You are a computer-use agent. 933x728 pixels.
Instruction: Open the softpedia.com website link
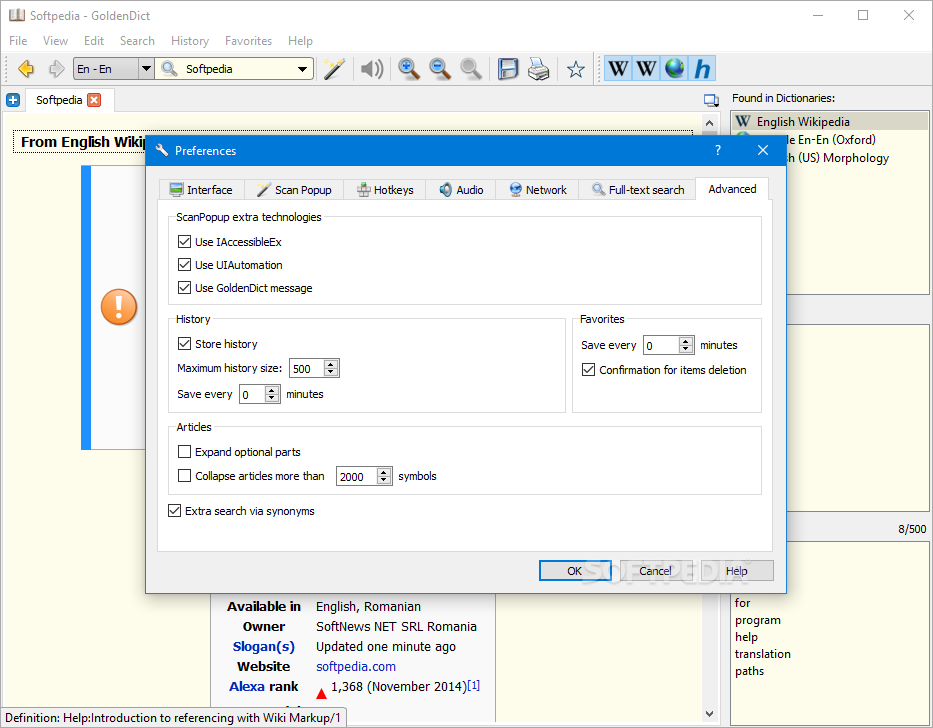tap(356, 667)
